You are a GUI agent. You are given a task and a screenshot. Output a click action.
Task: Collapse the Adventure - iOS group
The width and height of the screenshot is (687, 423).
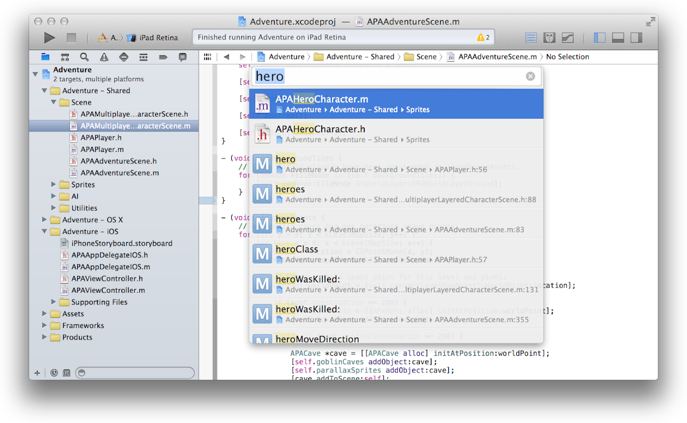44,231
